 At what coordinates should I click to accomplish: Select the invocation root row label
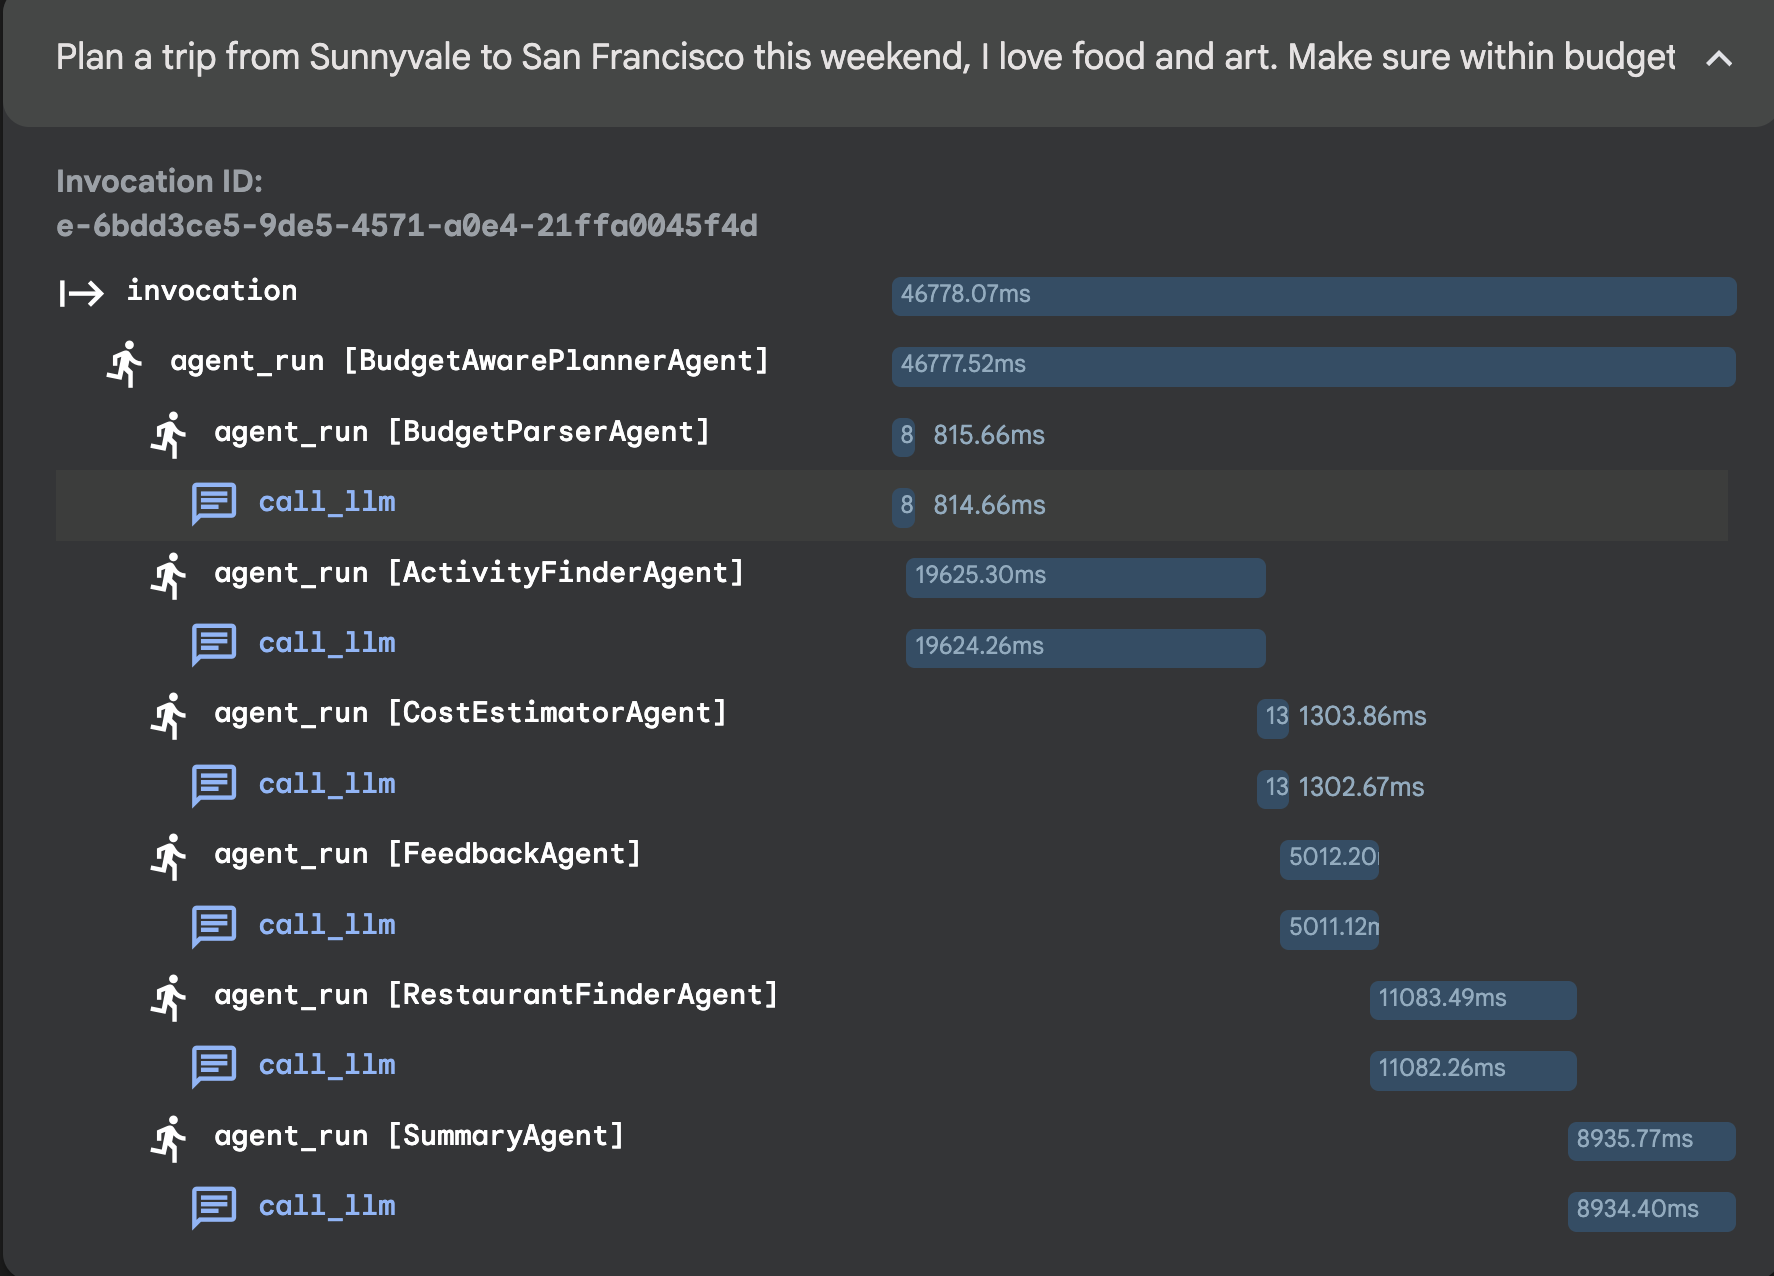(211, 291)
